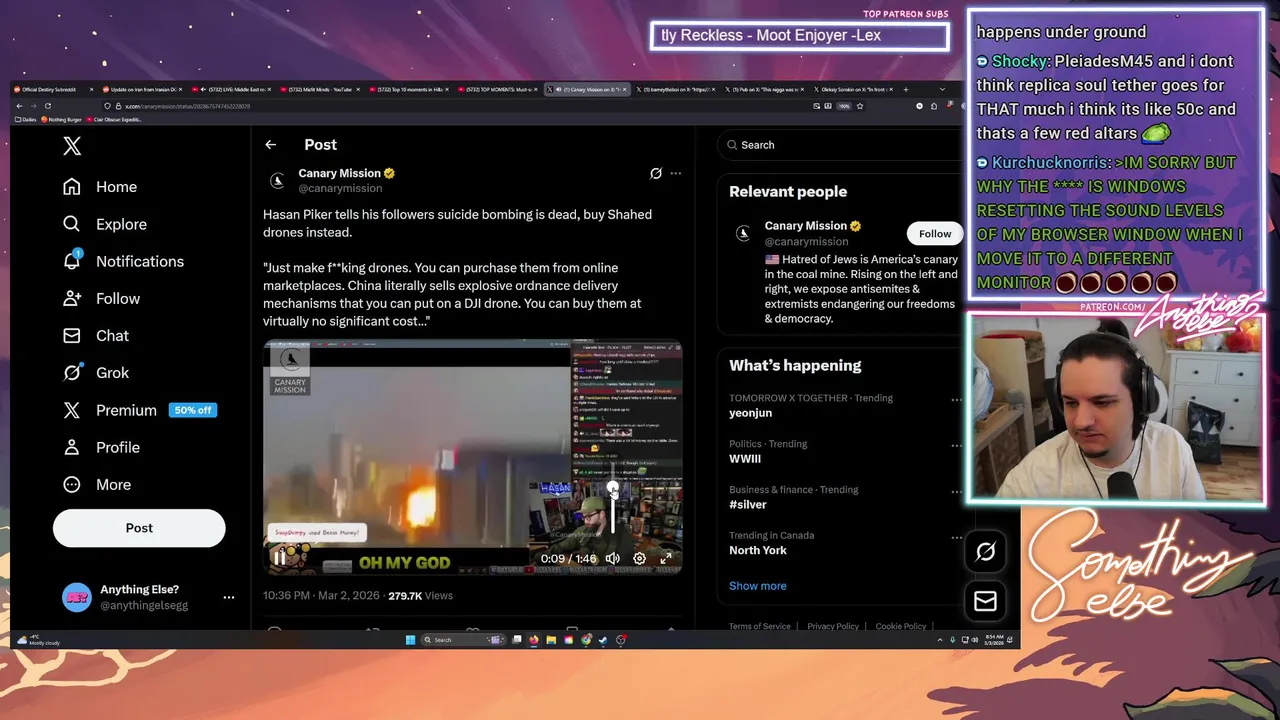Follow Canary Mission

pyautogui.click(x=935, y=233)
